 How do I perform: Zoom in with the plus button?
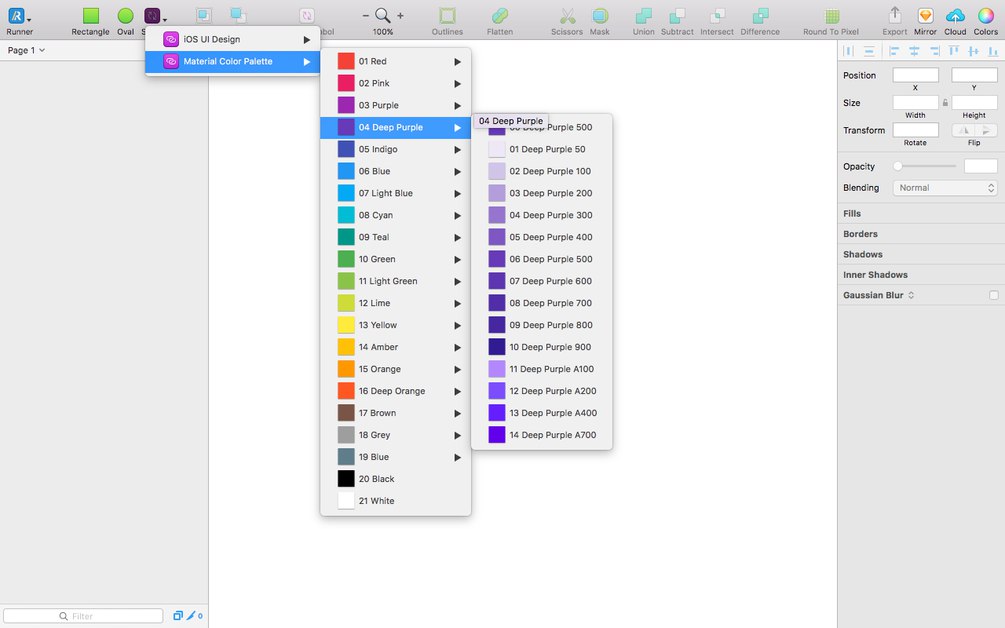click(401, 15)
